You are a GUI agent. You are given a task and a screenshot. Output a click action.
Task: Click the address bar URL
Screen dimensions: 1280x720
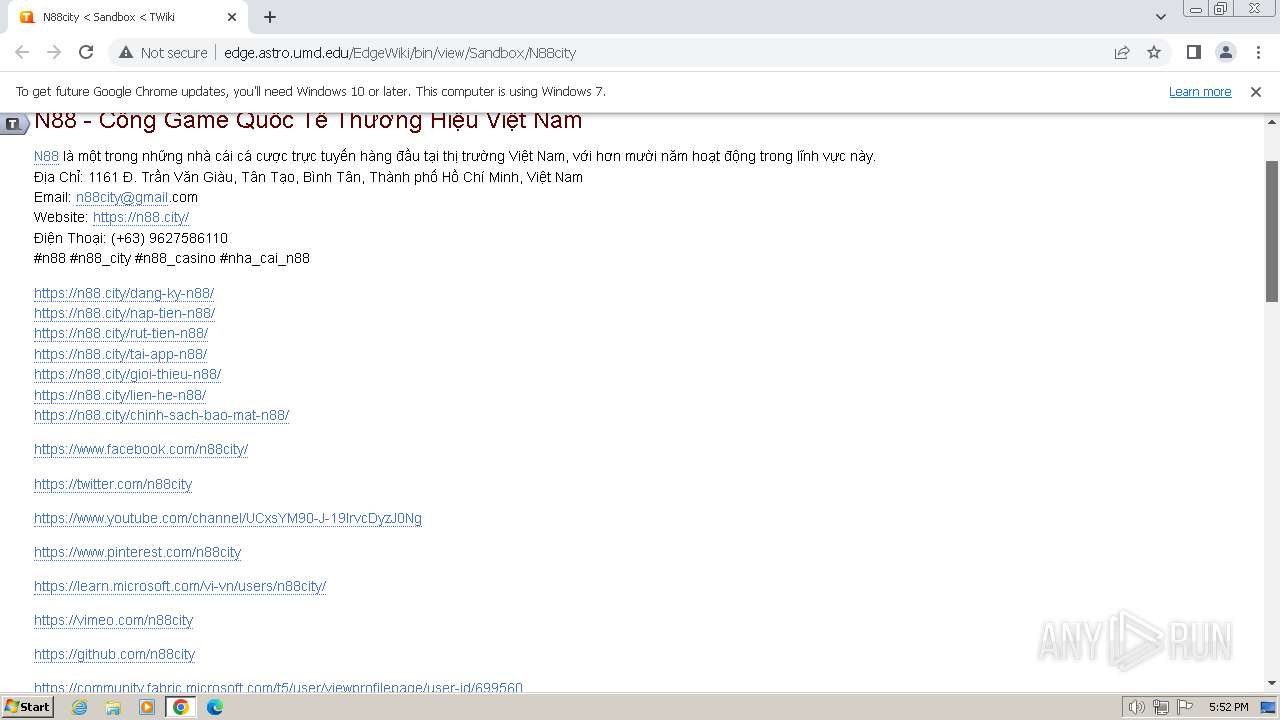coord(400,53)
